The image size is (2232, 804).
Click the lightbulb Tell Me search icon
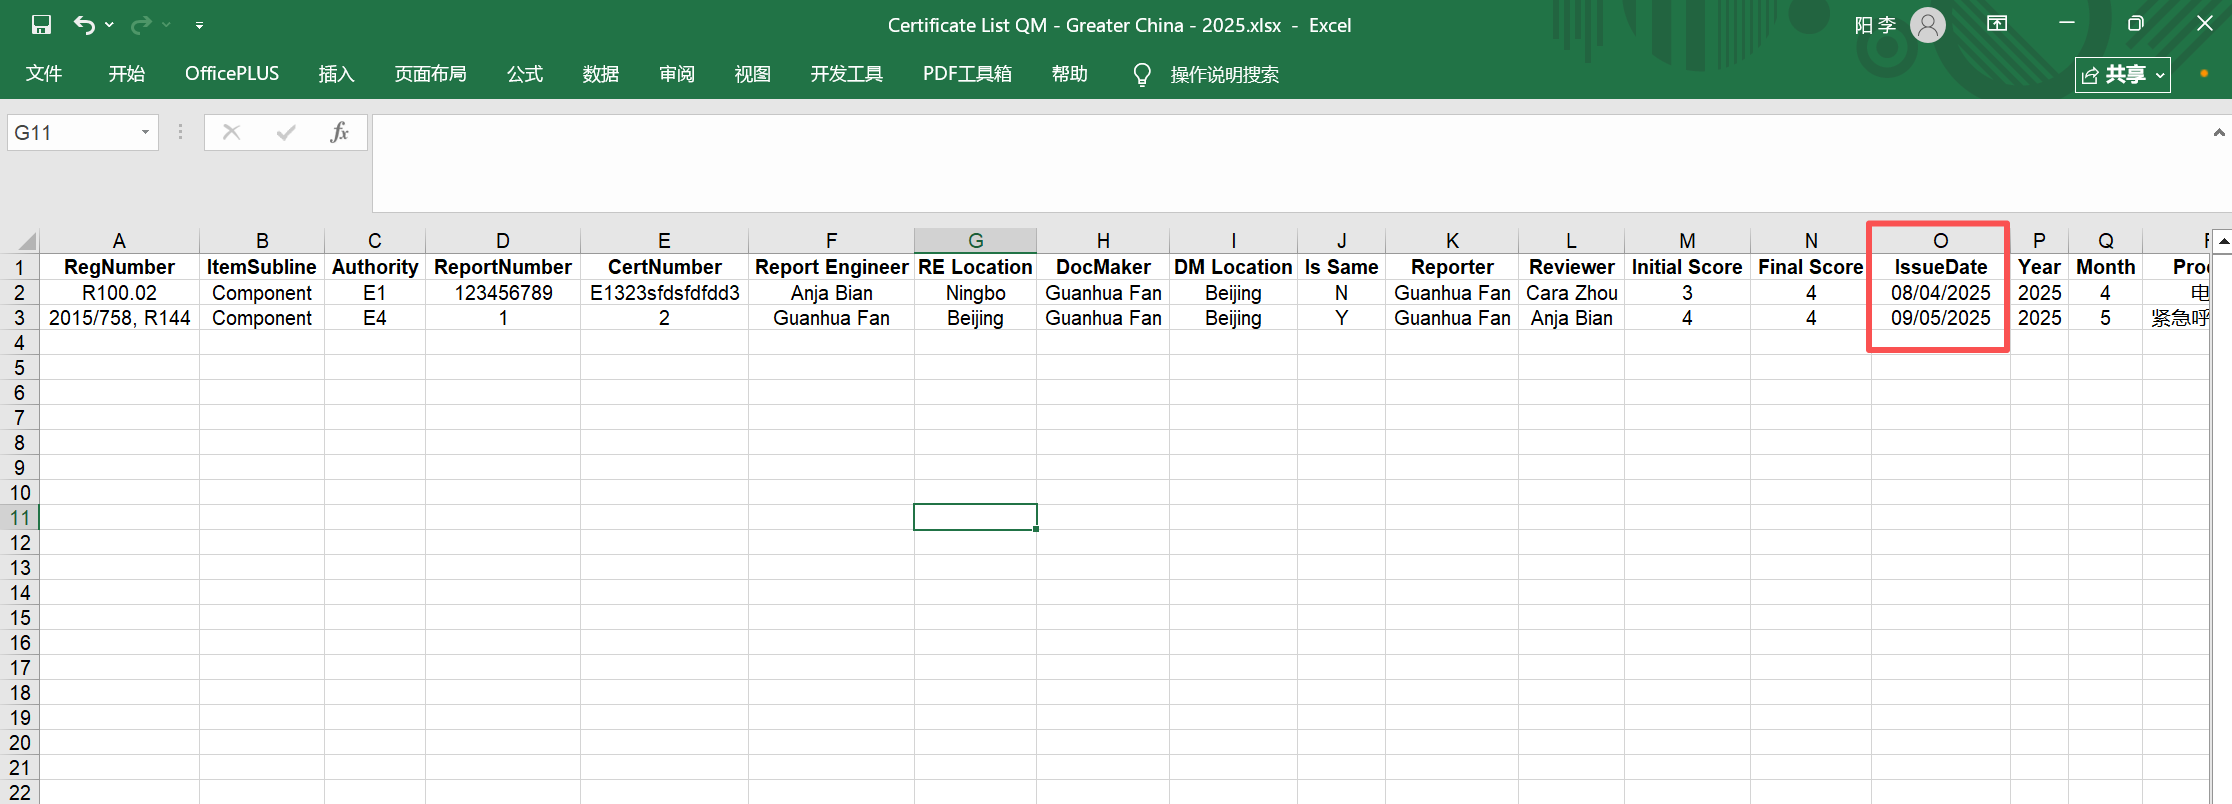tap(1141, 75)
